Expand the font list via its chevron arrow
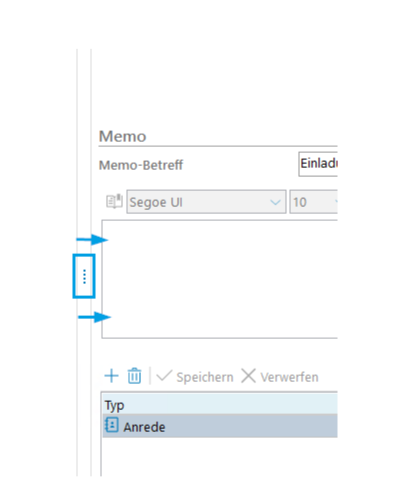Image resolution: width=412 pixels, height=499 pixels. click(275, 202)
